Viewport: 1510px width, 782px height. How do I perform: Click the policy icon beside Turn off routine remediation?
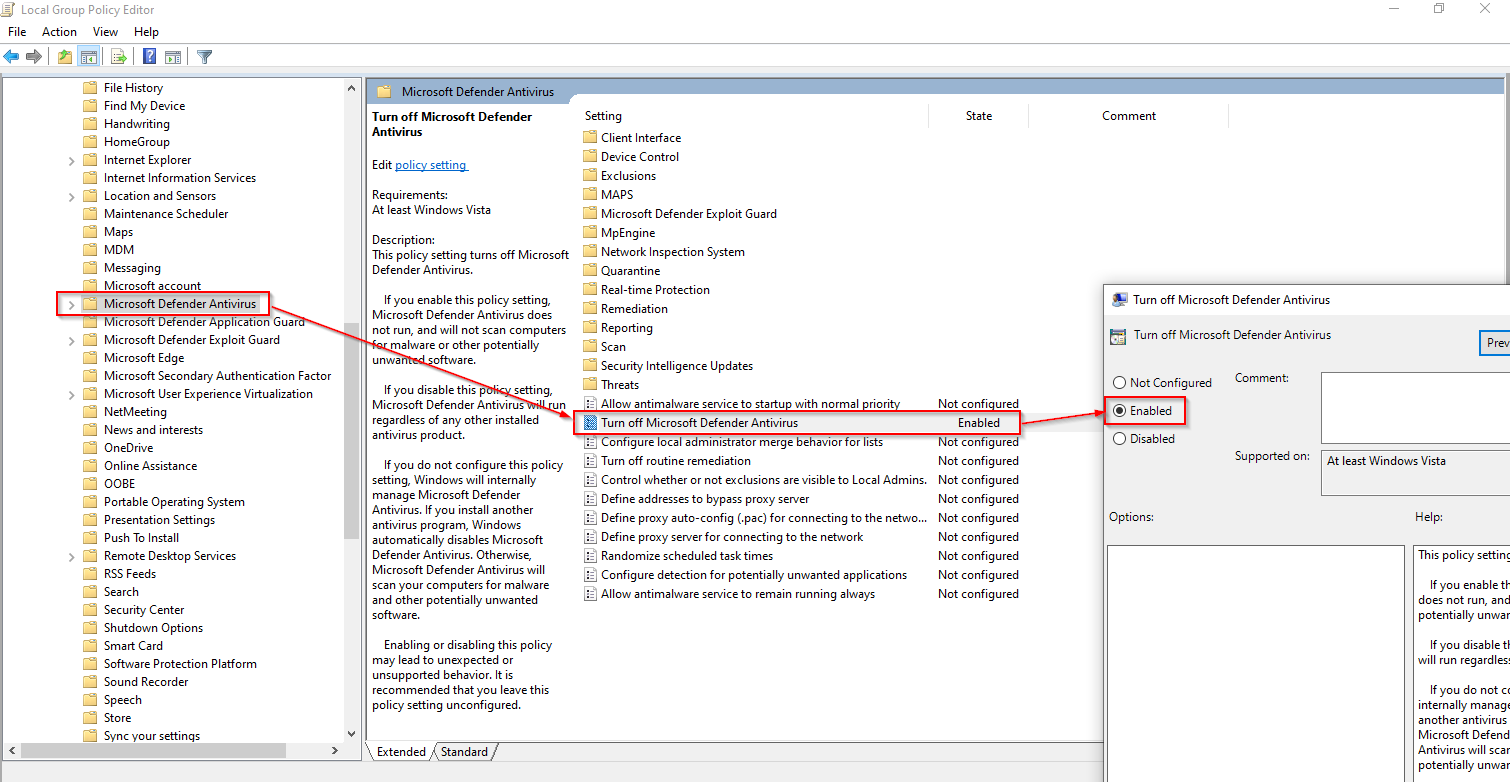click(x=590, y=461)
